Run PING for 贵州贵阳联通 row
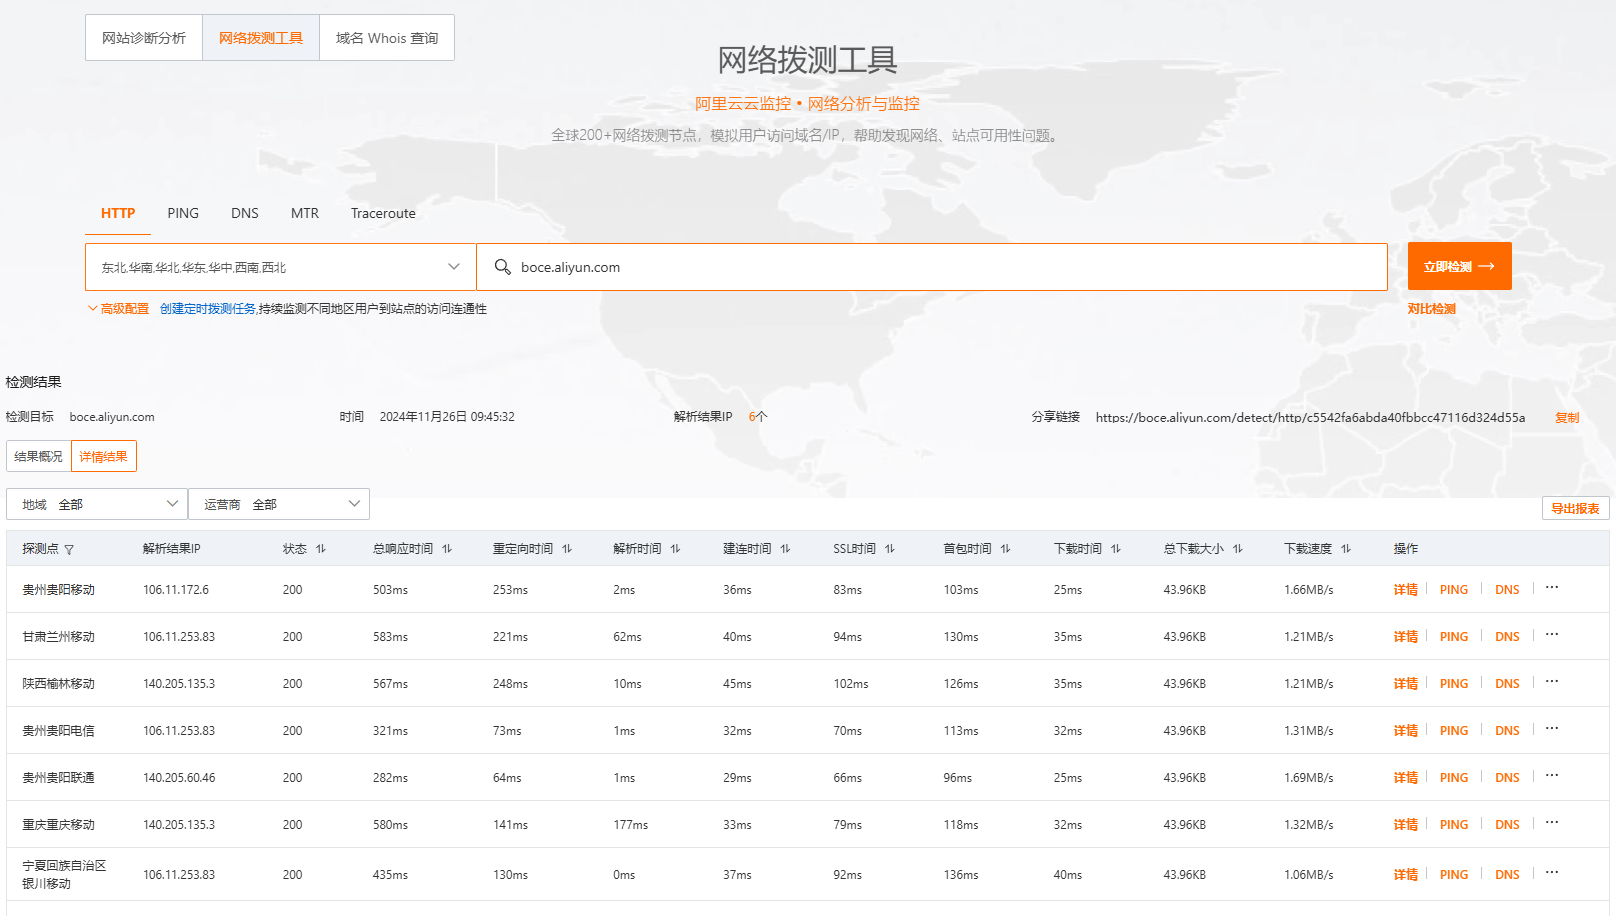Image resolution: width=1616 pixels, height=916 pixels. (1454, 778)
